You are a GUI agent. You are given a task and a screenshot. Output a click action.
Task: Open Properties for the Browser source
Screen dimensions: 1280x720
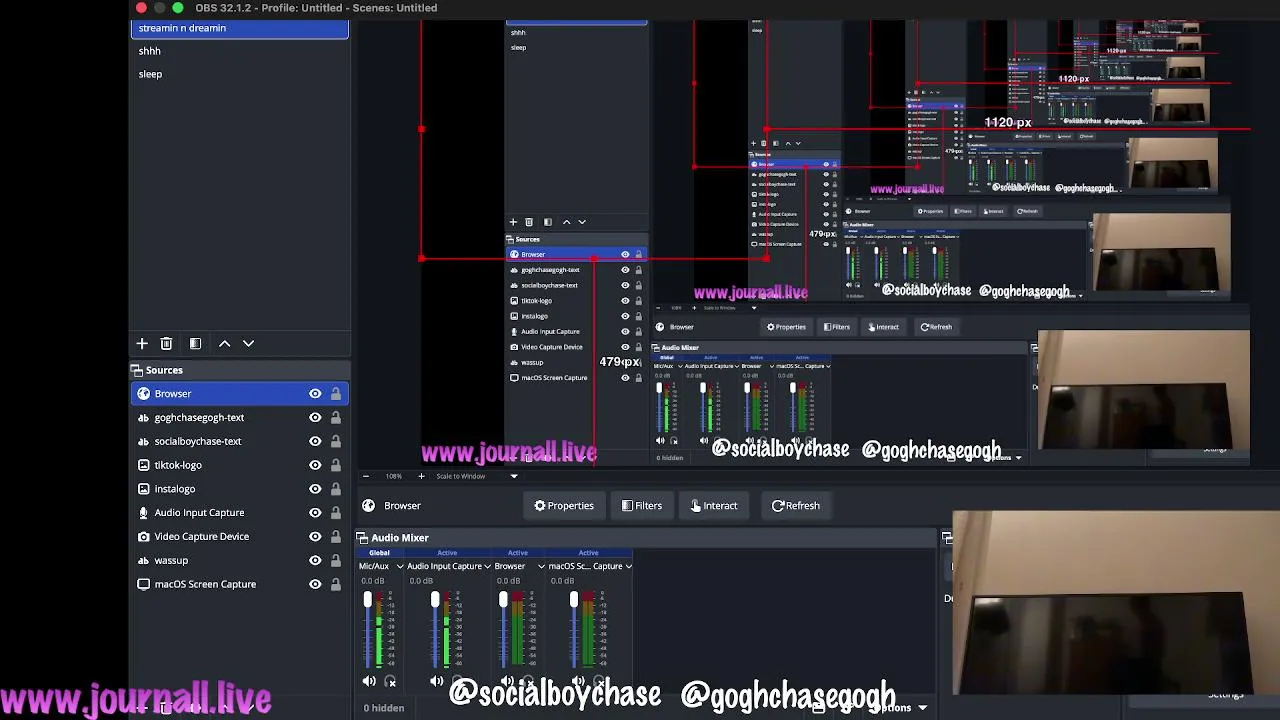pyautogui.click(x=564, y=506)
